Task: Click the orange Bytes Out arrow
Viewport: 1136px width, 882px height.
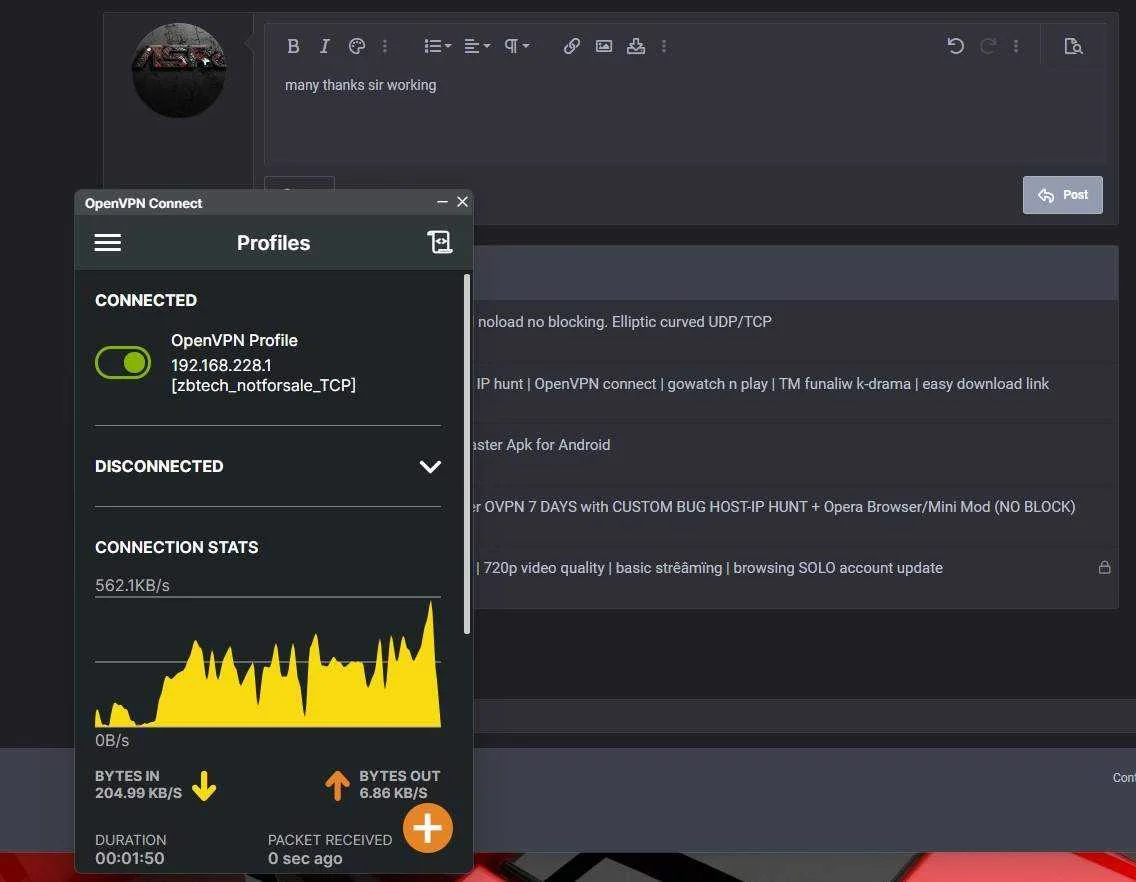Action: tap(337, 786)
